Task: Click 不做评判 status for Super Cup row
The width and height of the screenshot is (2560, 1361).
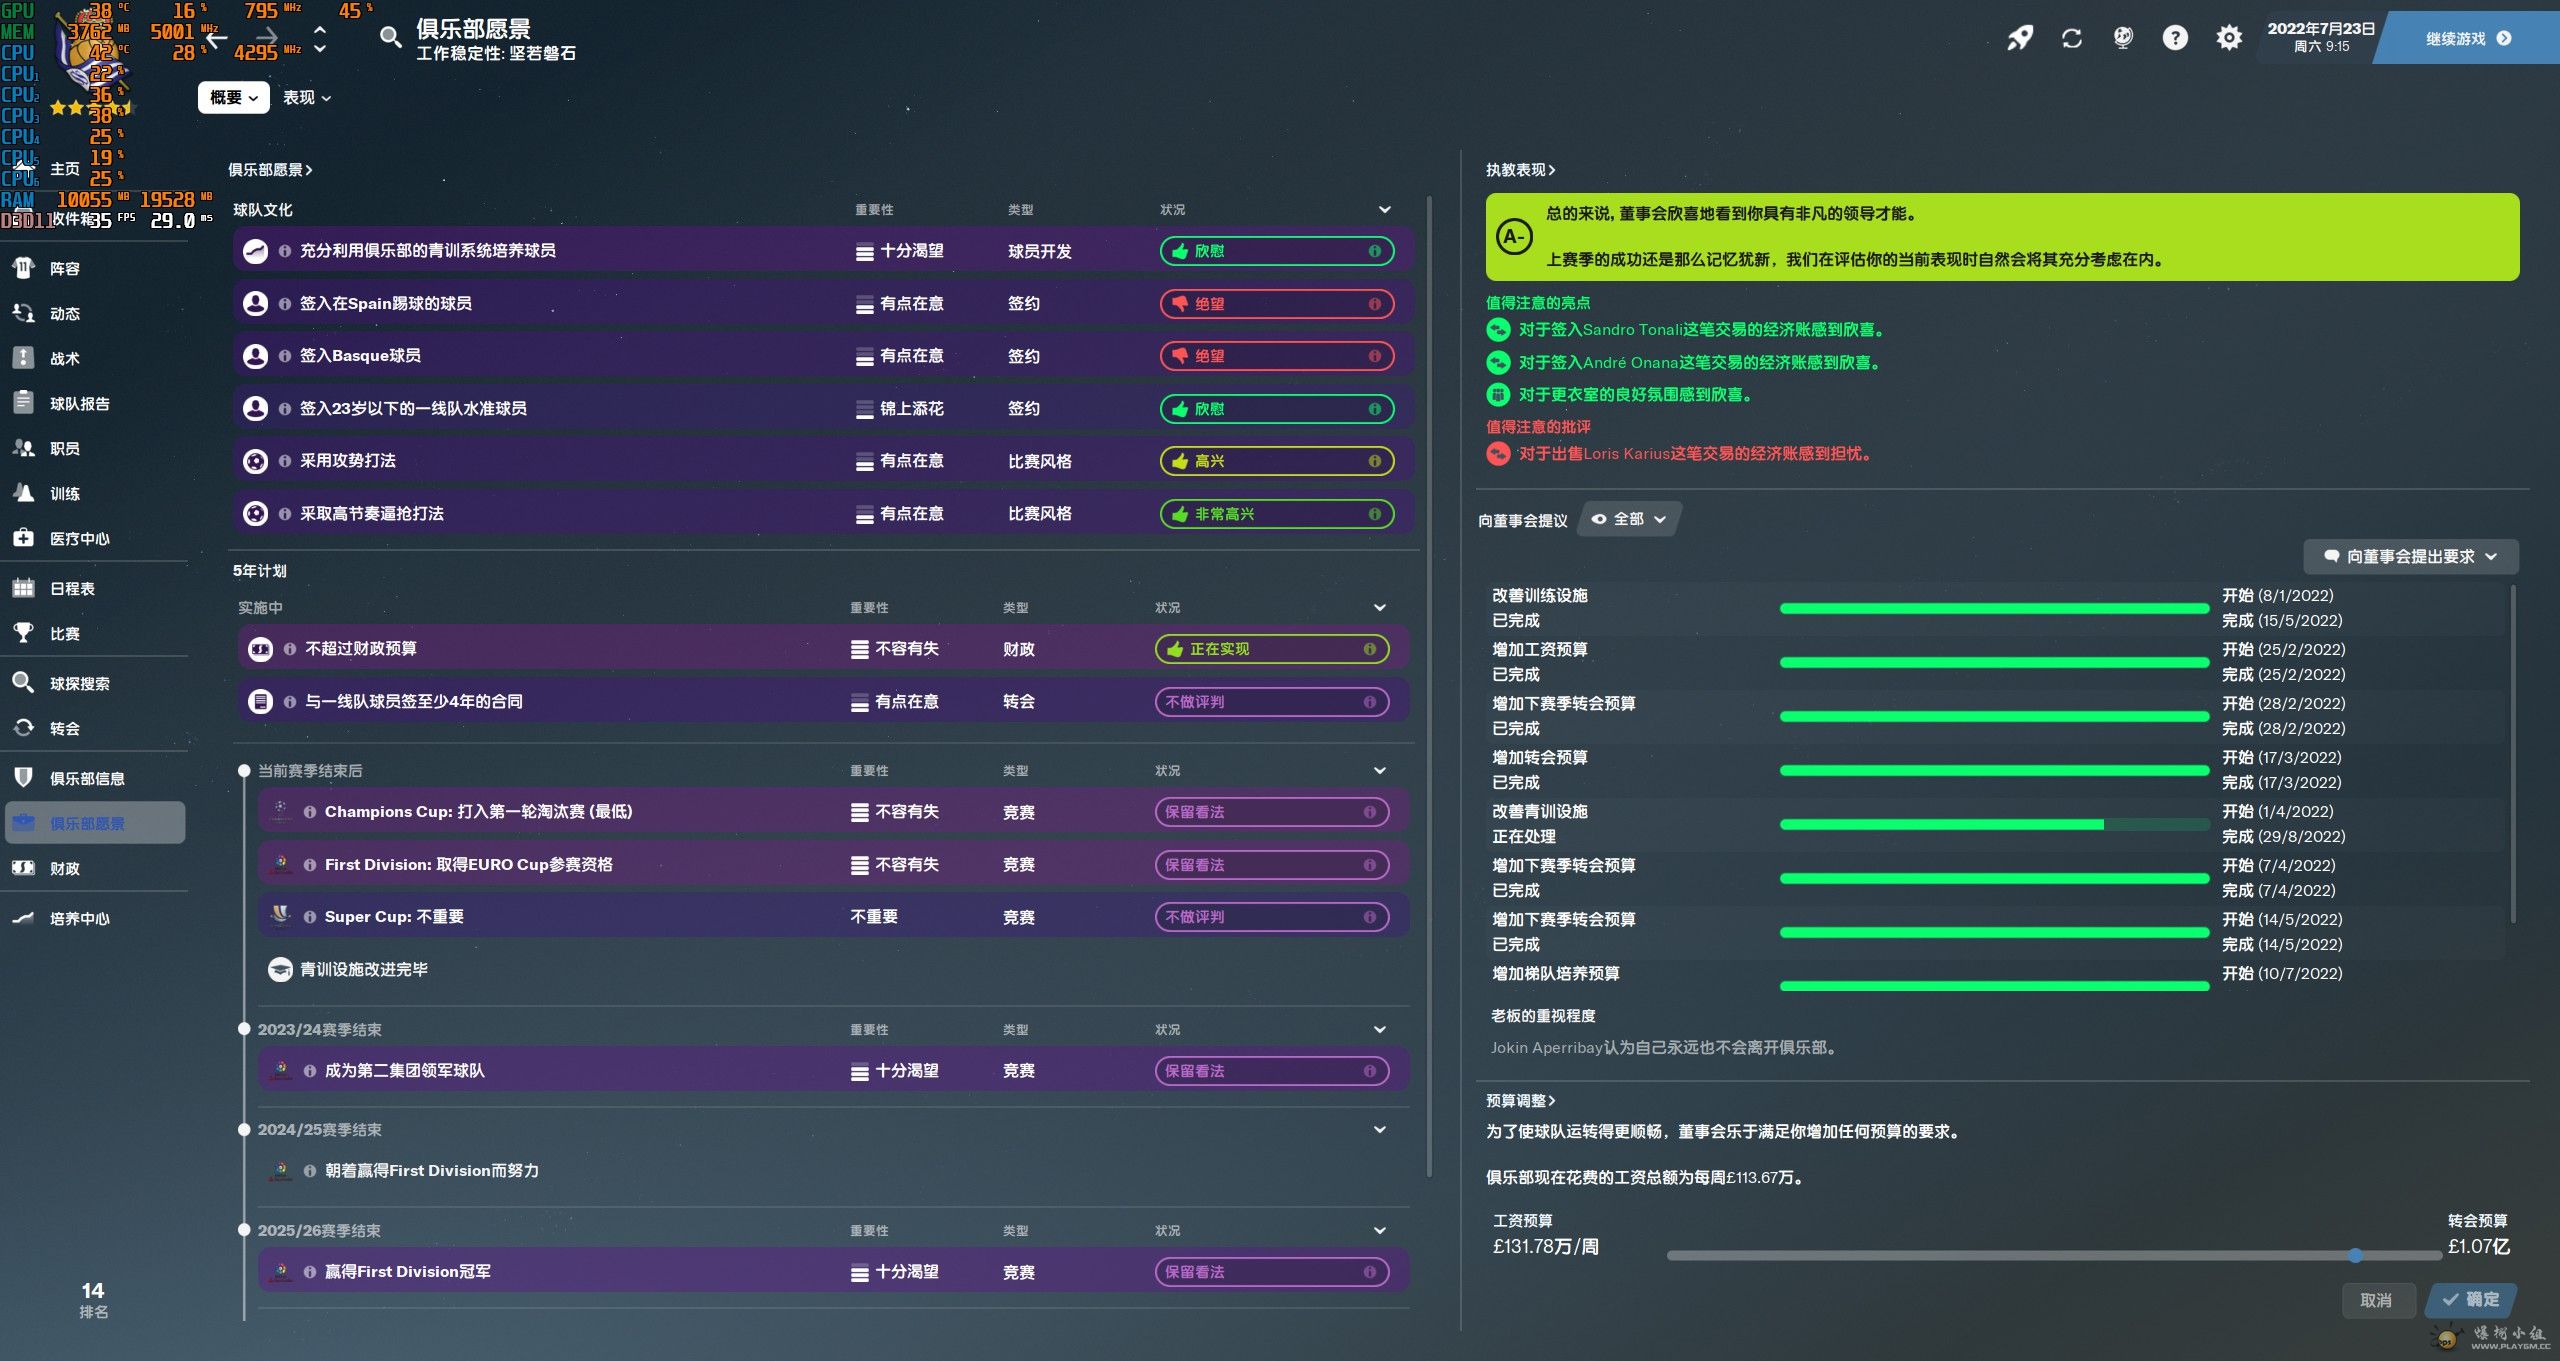Action: pos(1272,917)
